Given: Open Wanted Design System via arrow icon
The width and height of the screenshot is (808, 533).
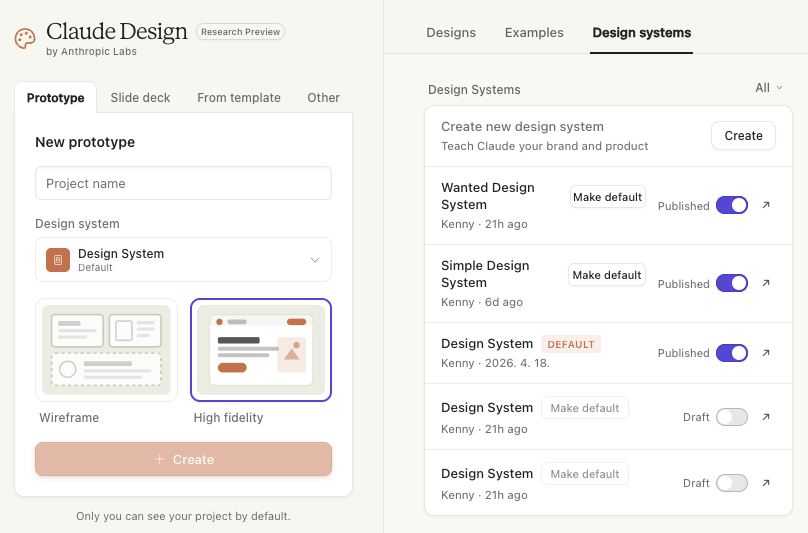Looking at the screenshot, I should tap(766, 205).
